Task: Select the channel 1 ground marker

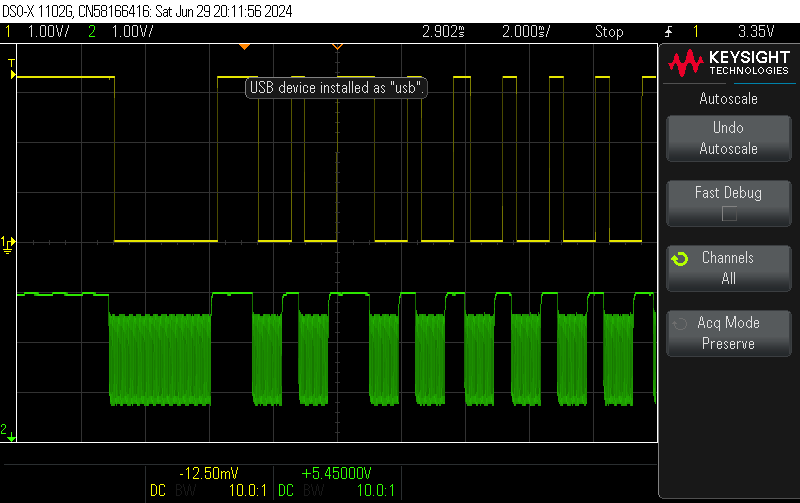Action: 8,244
